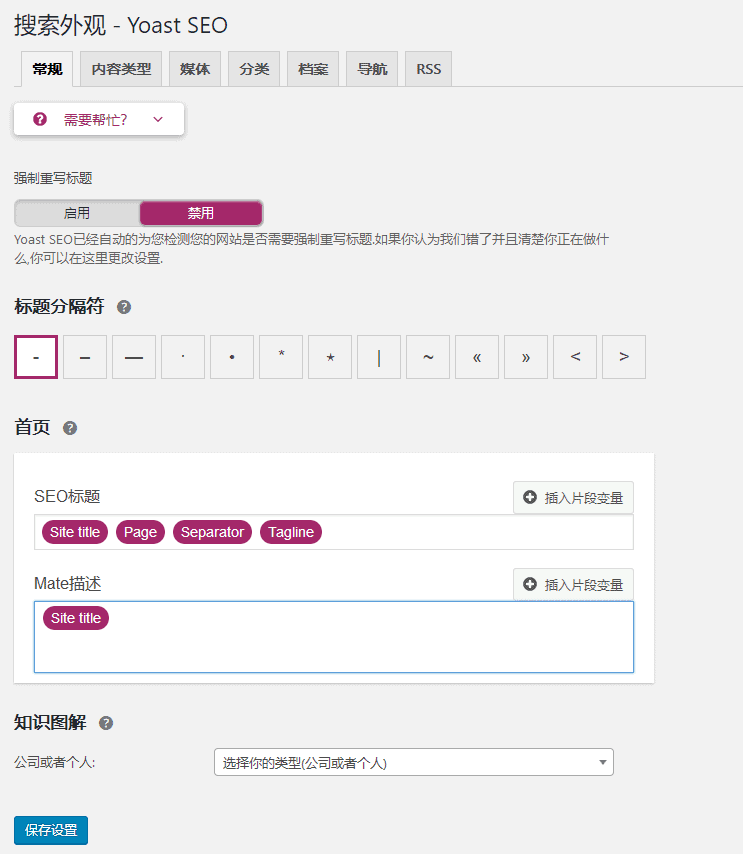Image resolution: width=743 pixels, height=854 pixels.
Task: Click 插入片段变量 button for SEO标题
Action: tap(573, 497)
